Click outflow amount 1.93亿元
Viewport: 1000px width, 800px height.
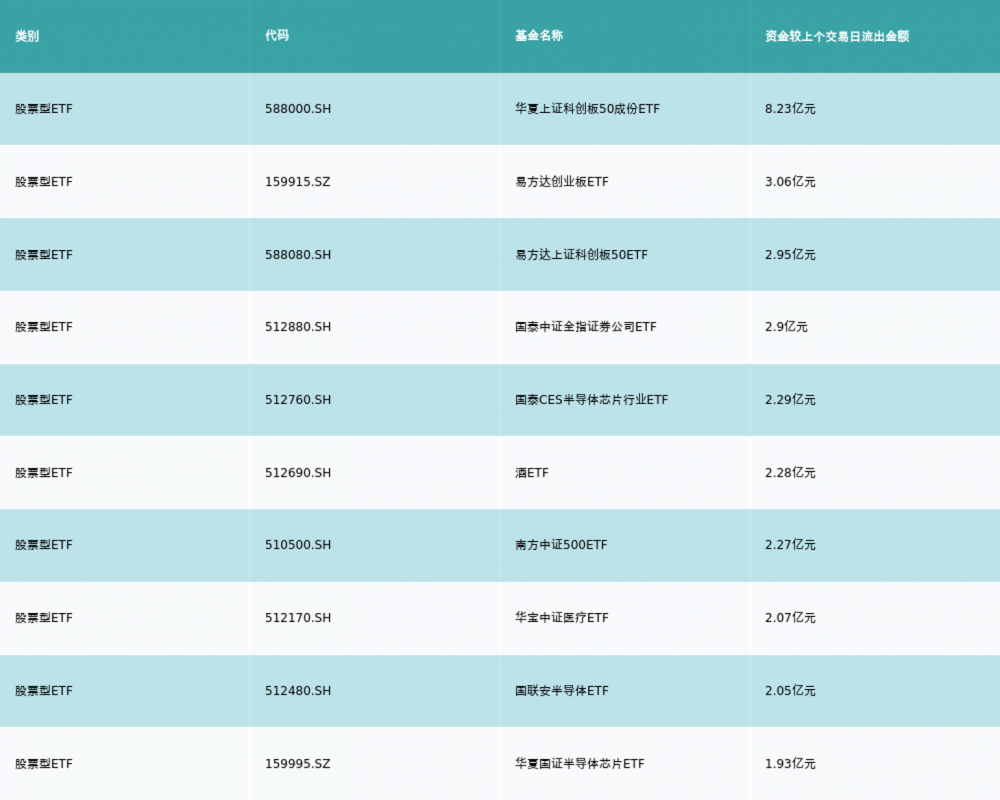click(790, 764)
